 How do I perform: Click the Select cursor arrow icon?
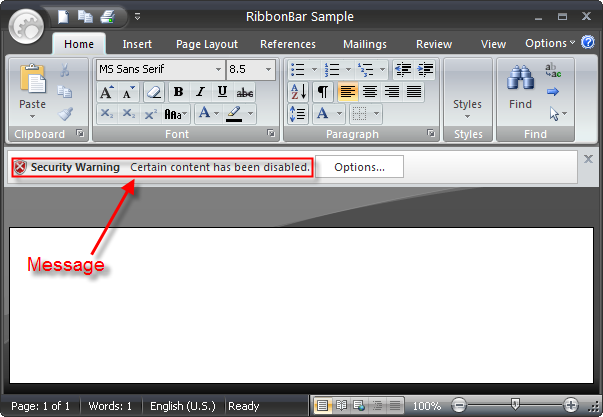tap(554, 114)
